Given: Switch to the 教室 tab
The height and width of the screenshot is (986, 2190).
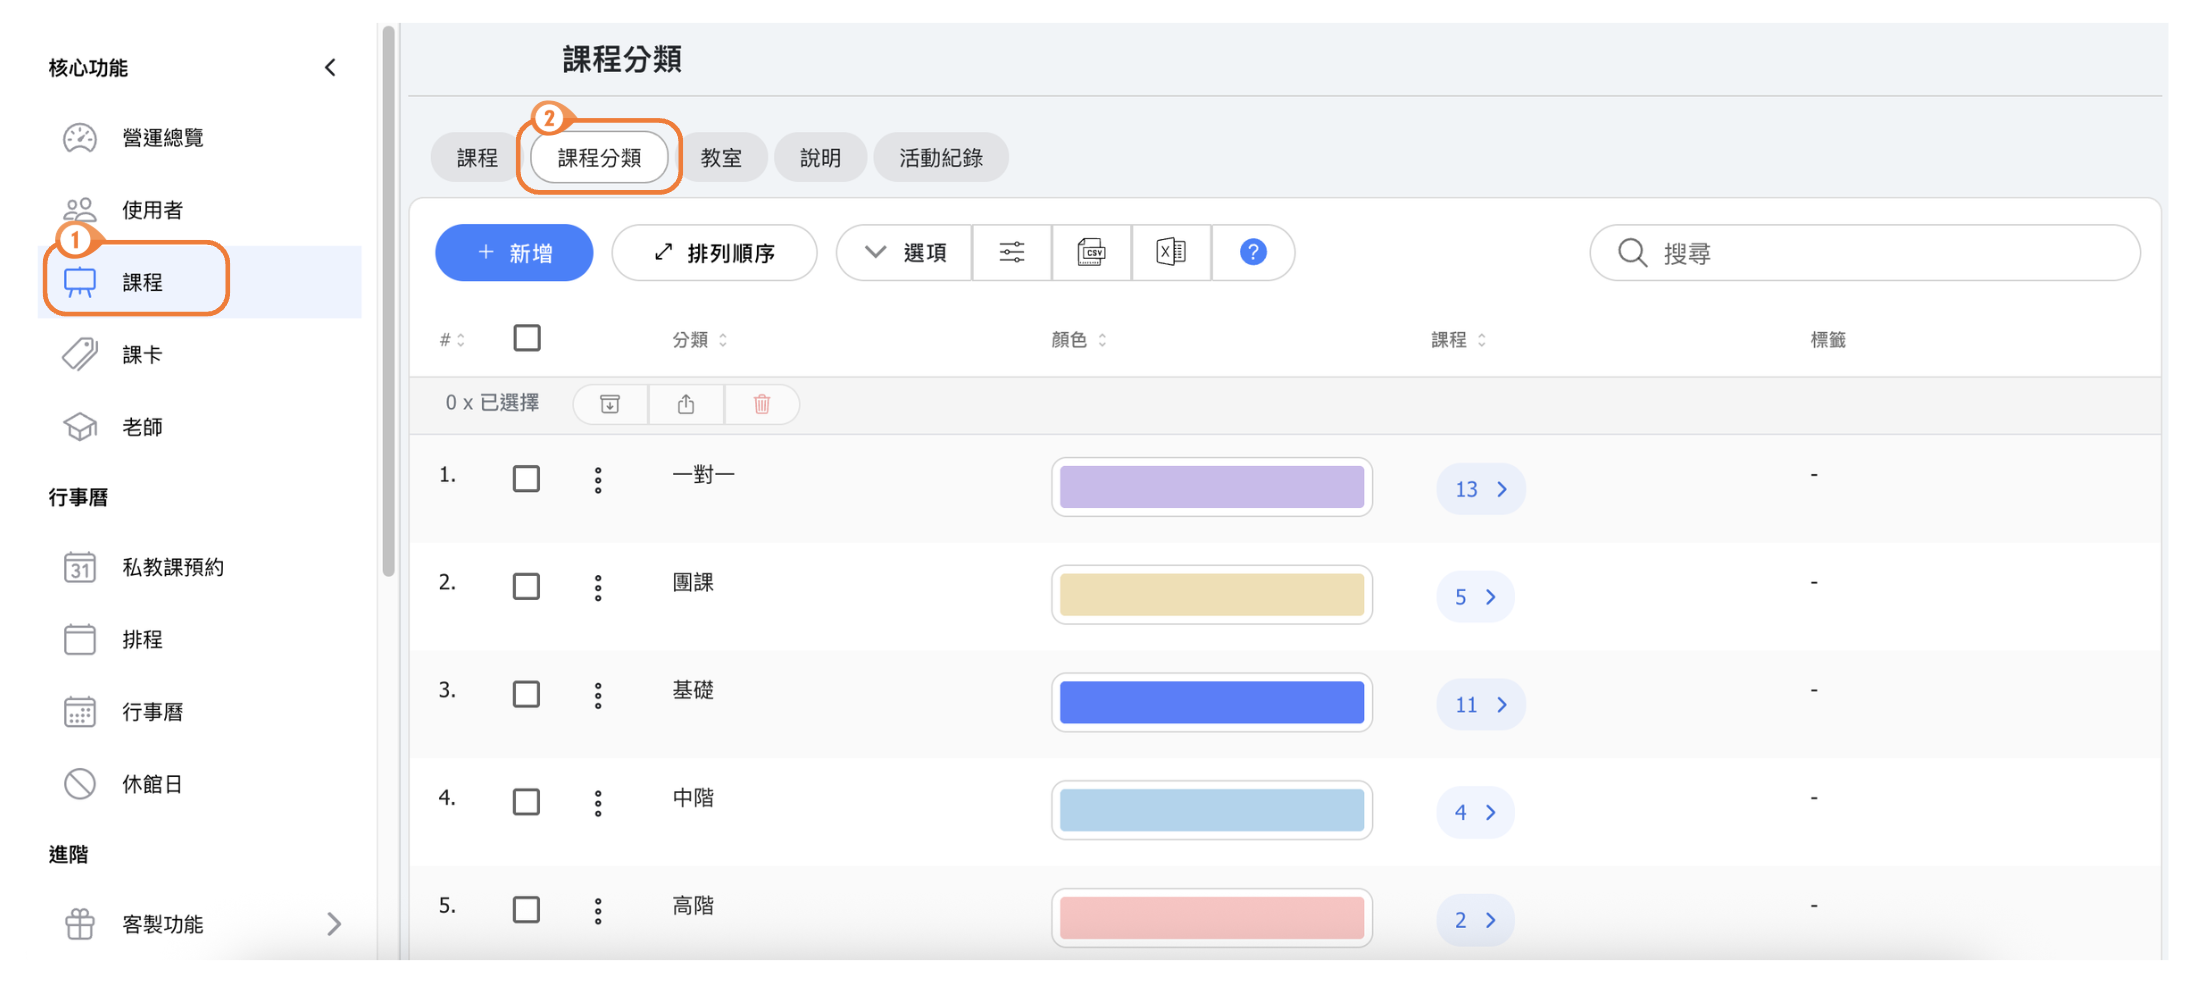Looking at the screenshot, I should [720, 158].
